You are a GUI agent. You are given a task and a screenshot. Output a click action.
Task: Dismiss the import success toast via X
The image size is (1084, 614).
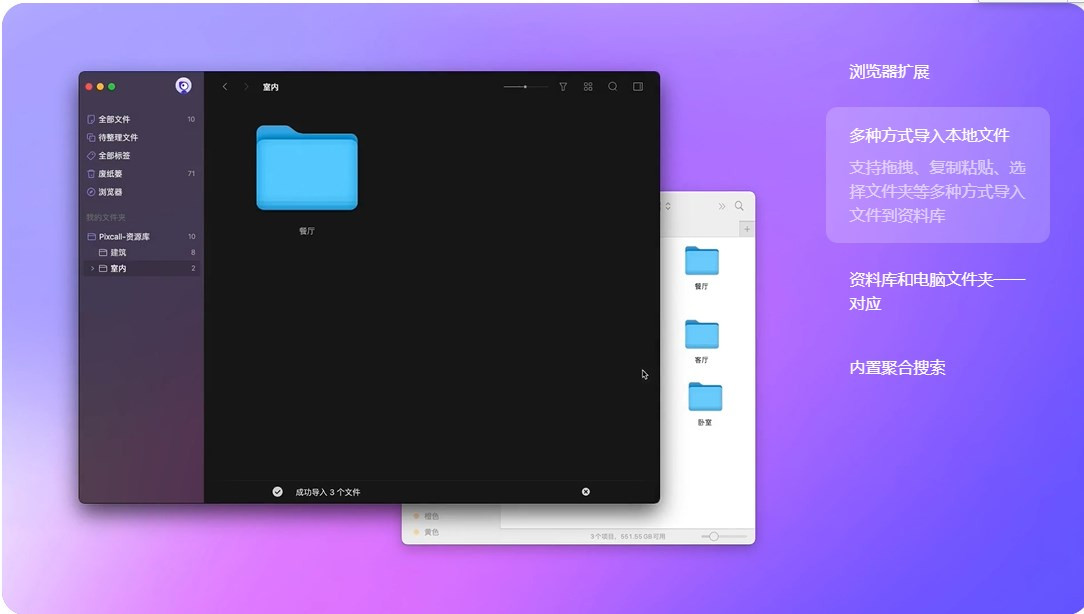[x=586, y=491]
